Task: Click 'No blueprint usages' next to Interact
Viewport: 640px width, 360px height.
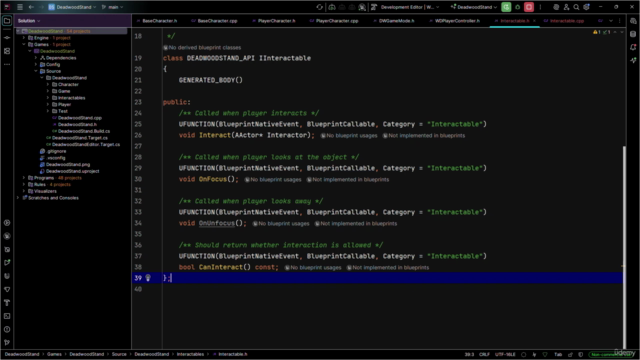Action: (349, 136)
